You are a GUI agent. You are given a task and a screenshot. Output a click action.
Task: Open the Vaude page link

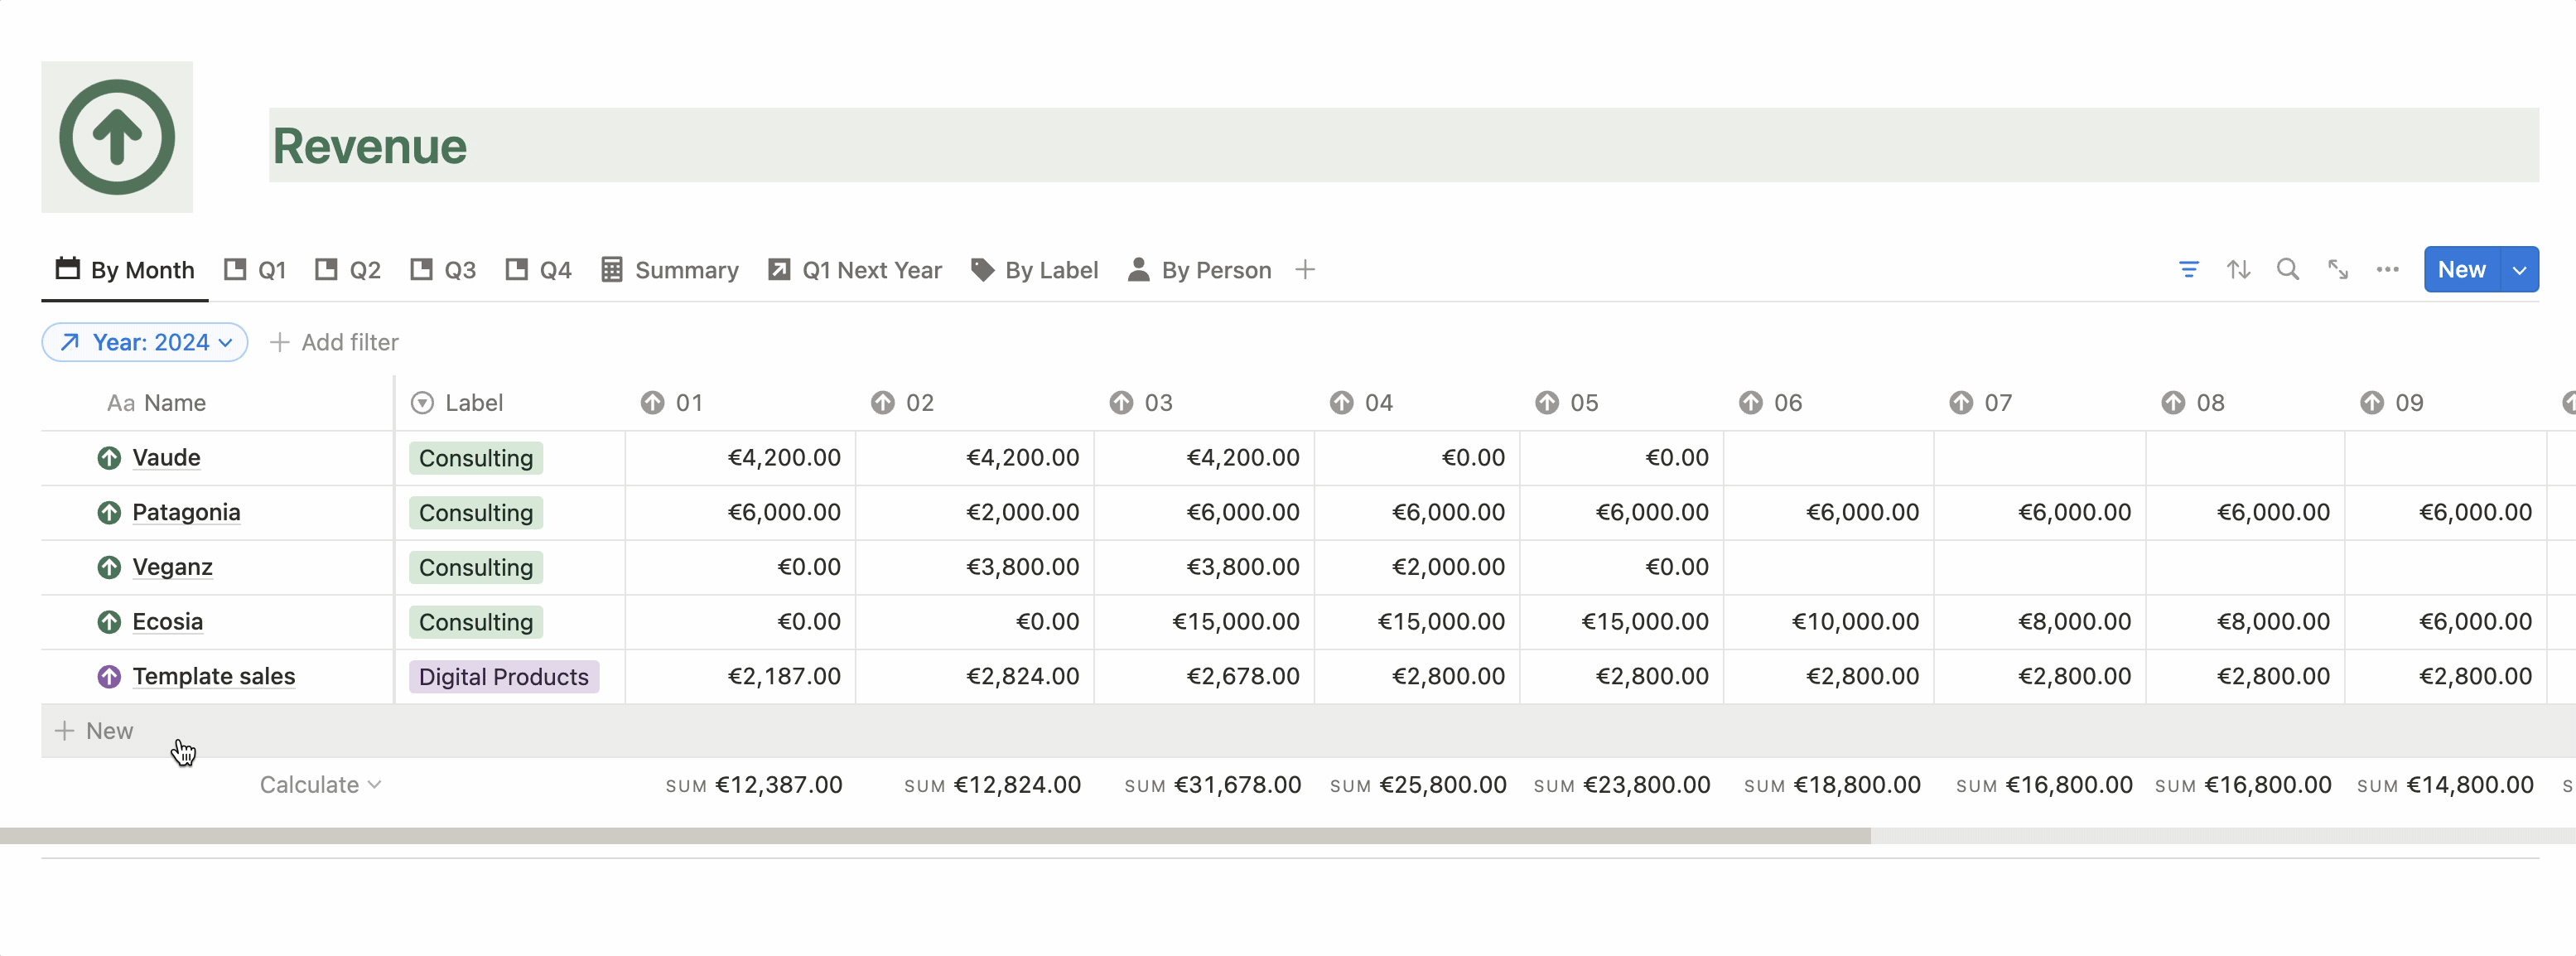166,458
